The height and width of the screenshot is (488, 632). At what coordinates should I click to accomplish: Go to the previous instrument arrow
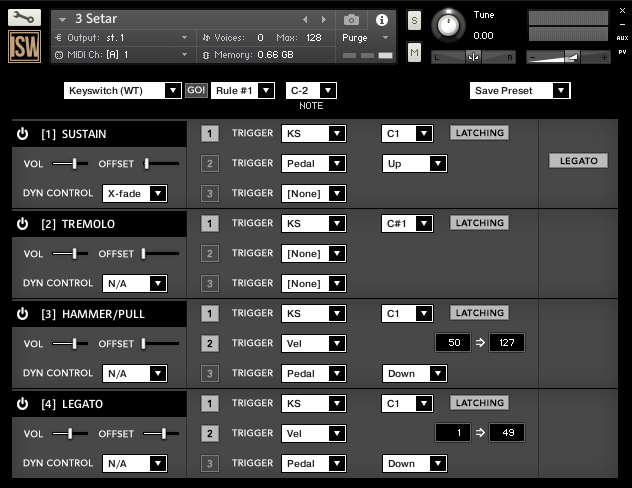[x=306, y=19]
